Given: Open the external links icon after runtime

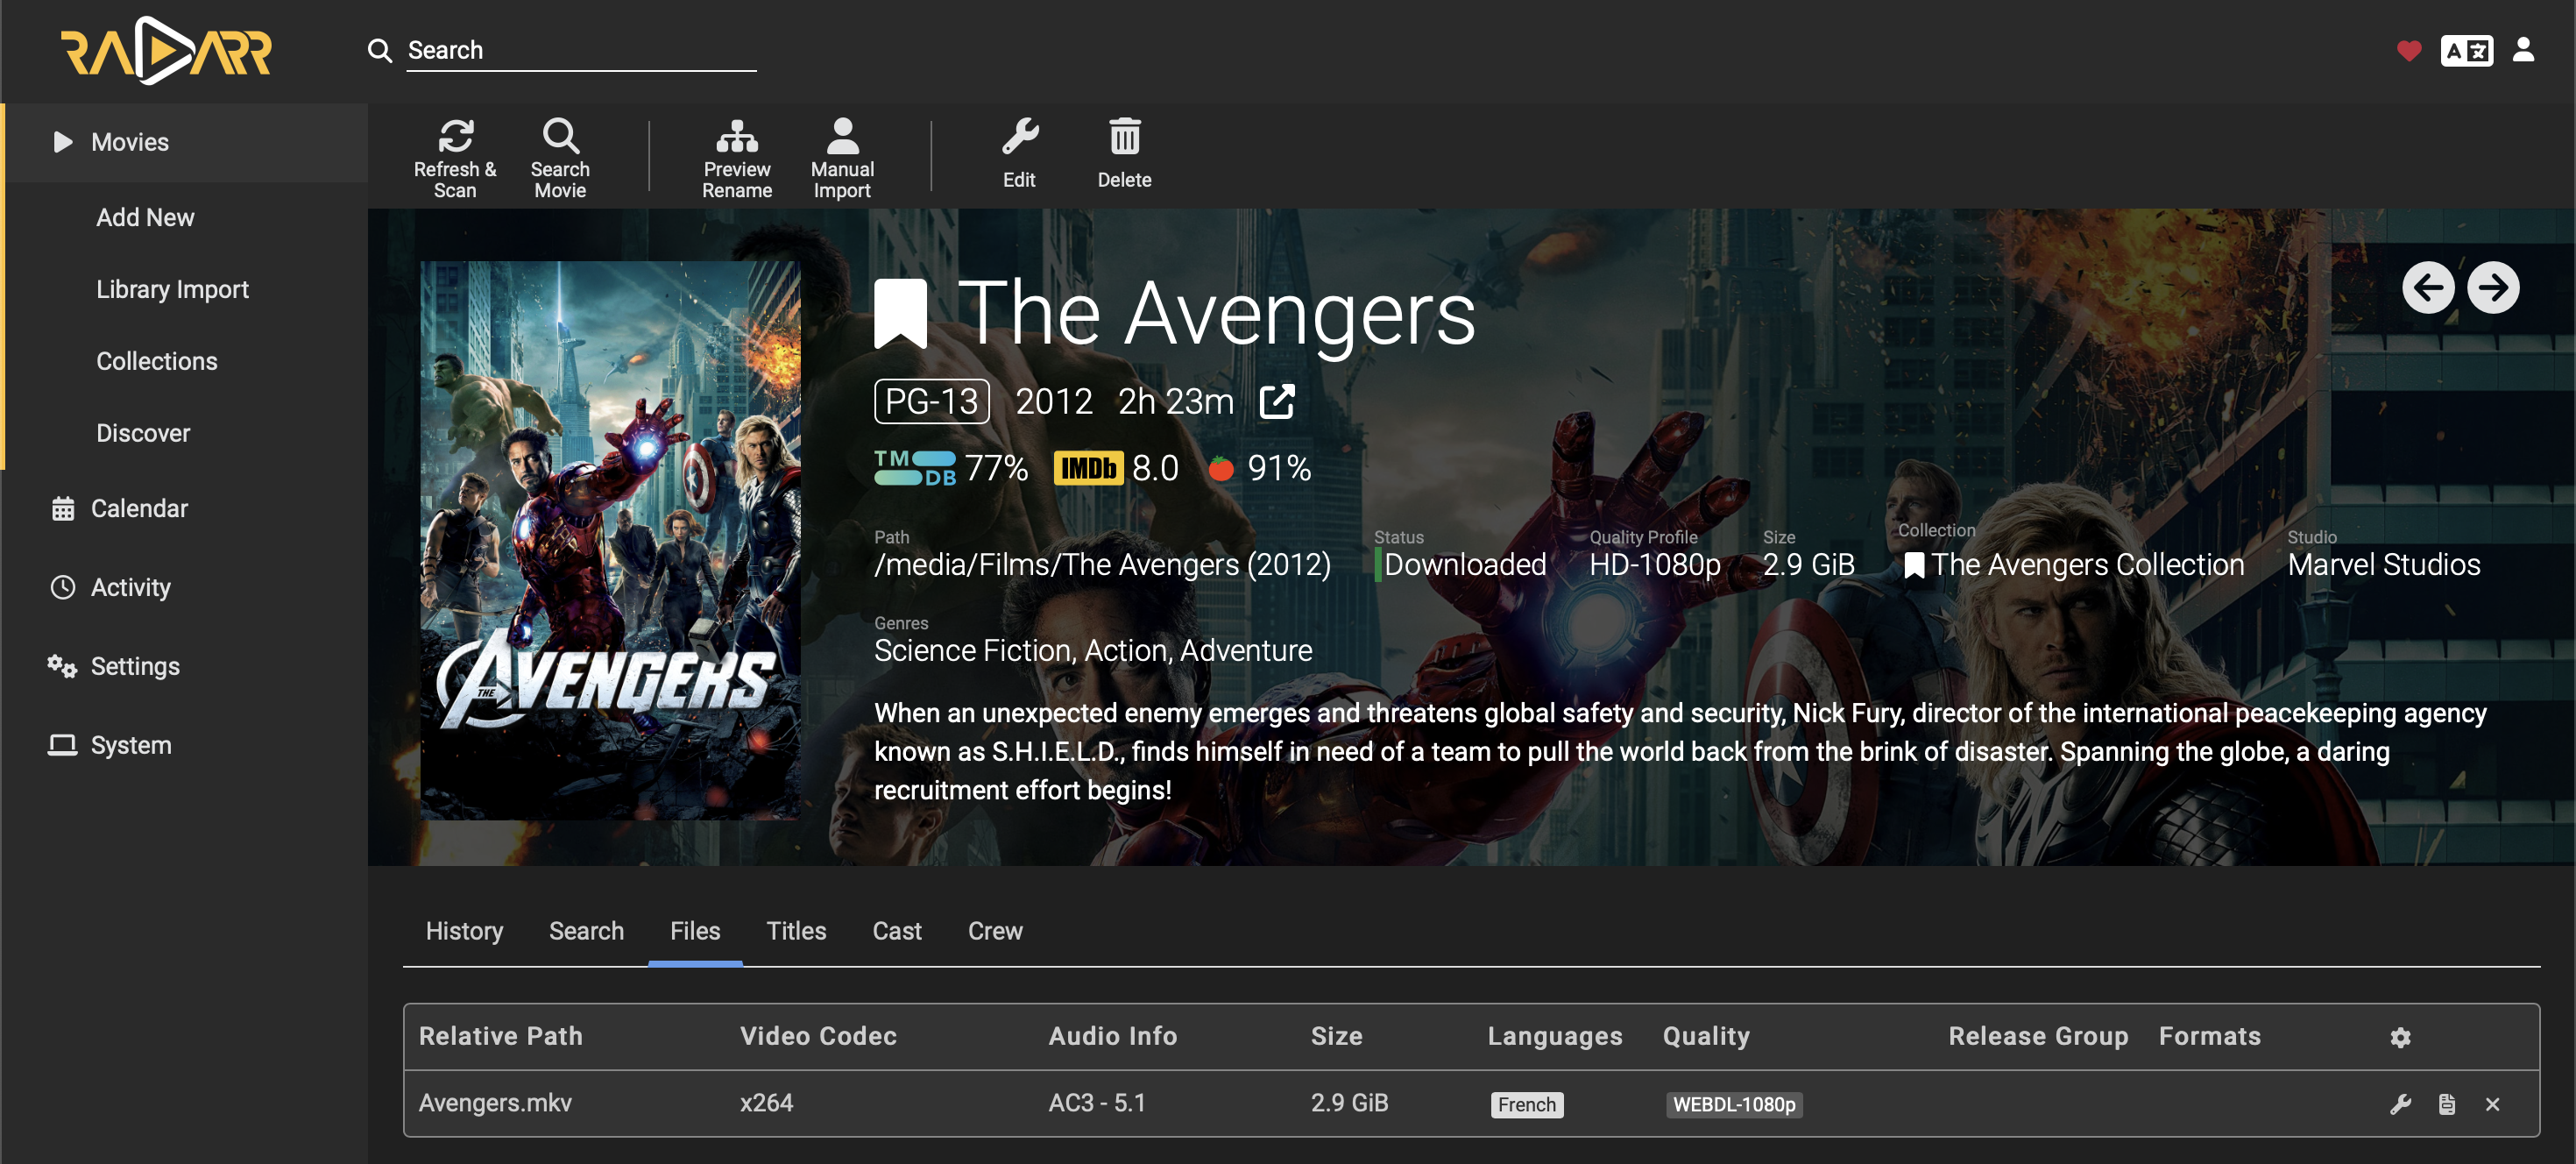Looking at the screenshot, I should click(1277, 401).
